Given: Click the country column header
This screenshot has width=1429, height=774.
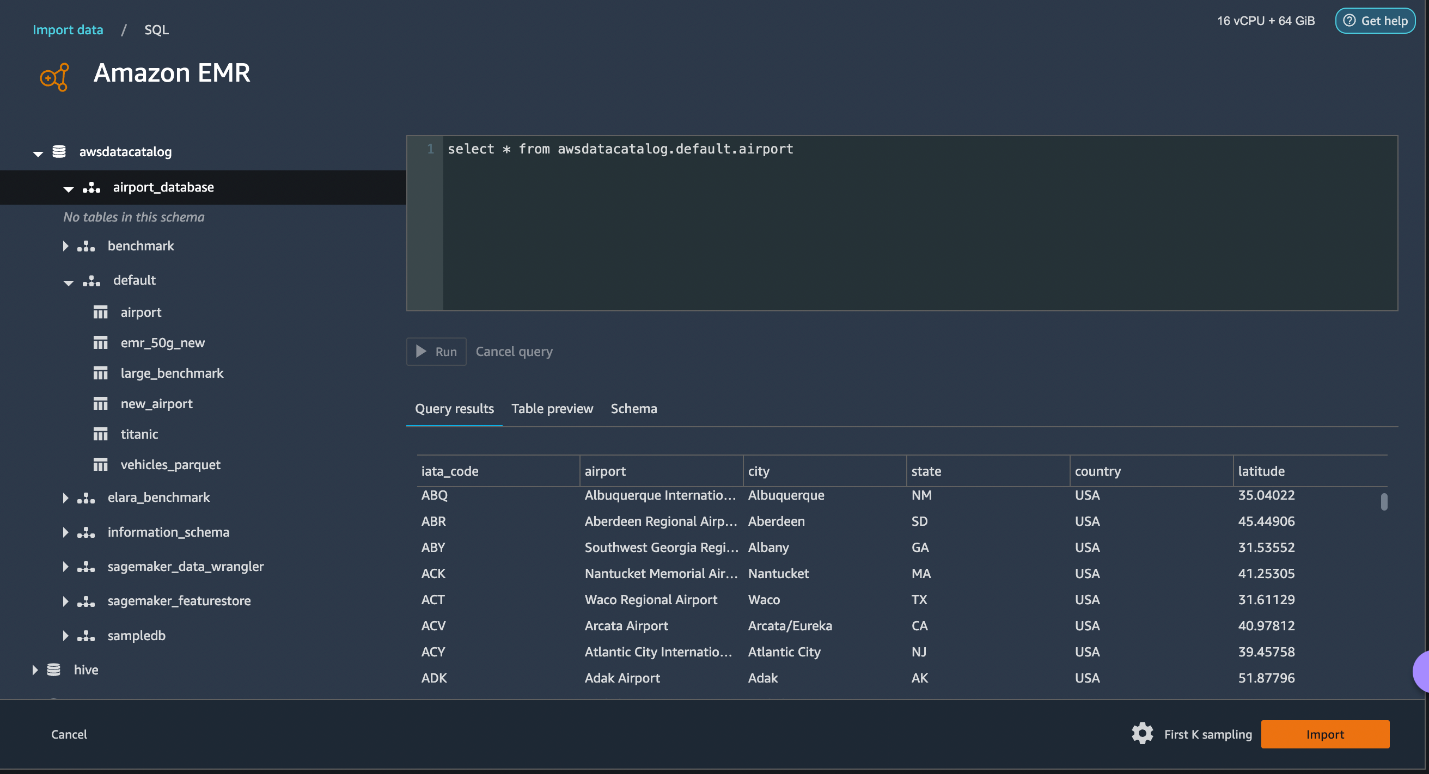Looking at the screenshot, I should 1152,471.
